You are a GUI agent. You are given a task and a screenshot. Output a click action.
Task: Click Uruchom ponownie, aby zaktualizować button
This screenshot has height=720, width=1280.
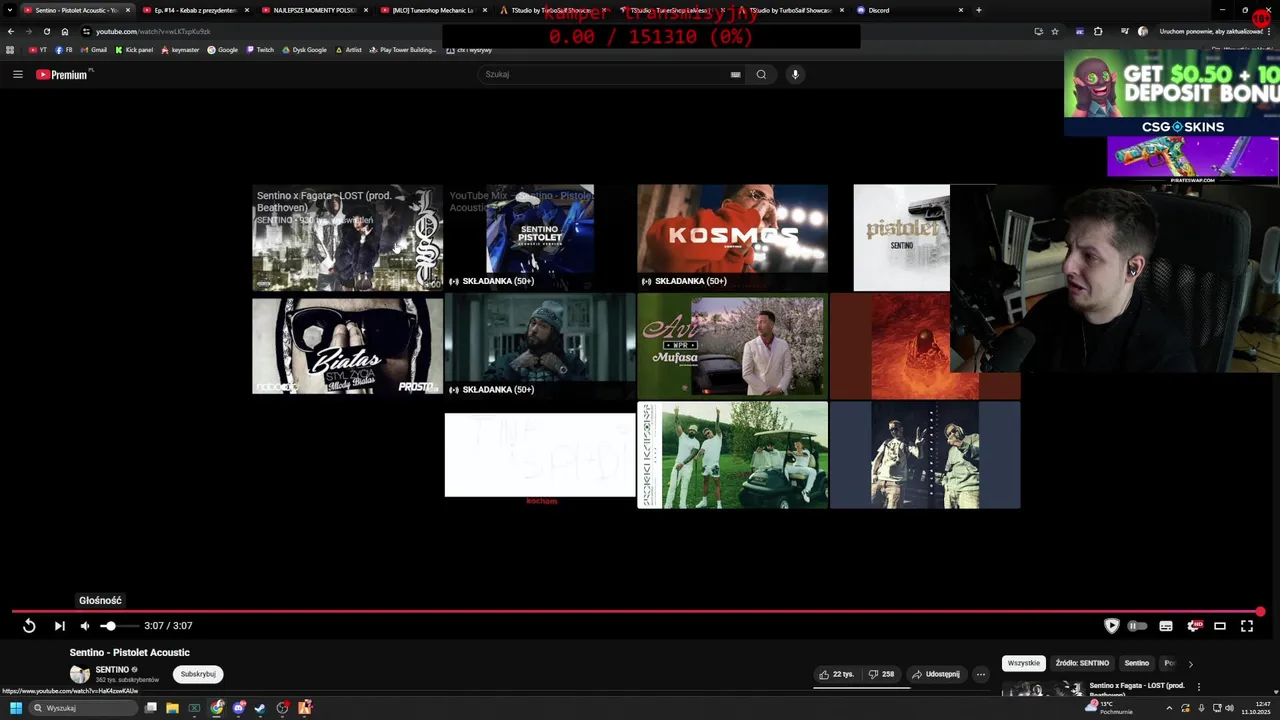coord(1215,31)
